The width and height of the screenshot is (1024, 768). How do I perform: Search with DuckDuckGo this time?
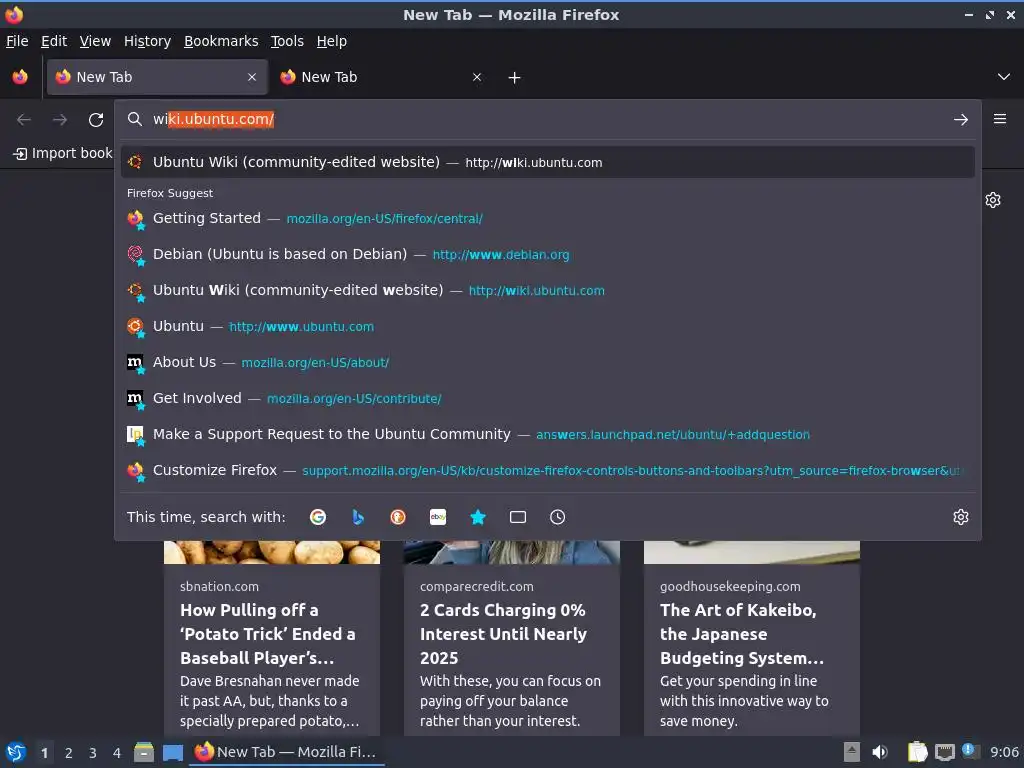(398, 517)
